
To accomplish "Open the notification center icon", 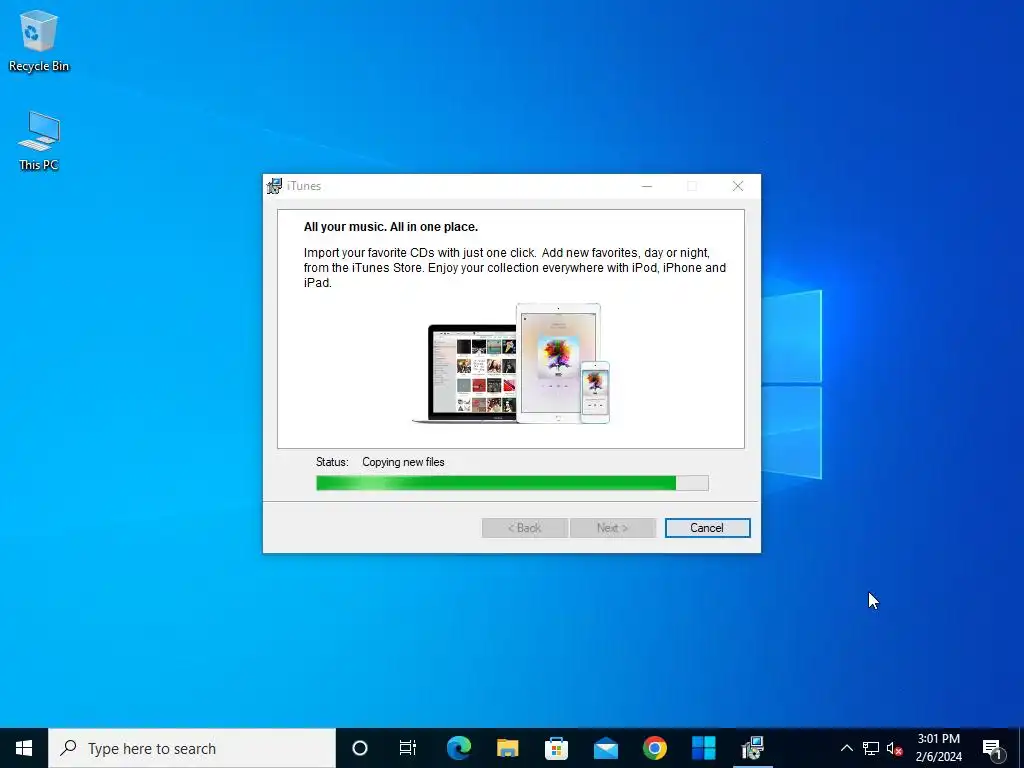I will click(992, 748).
